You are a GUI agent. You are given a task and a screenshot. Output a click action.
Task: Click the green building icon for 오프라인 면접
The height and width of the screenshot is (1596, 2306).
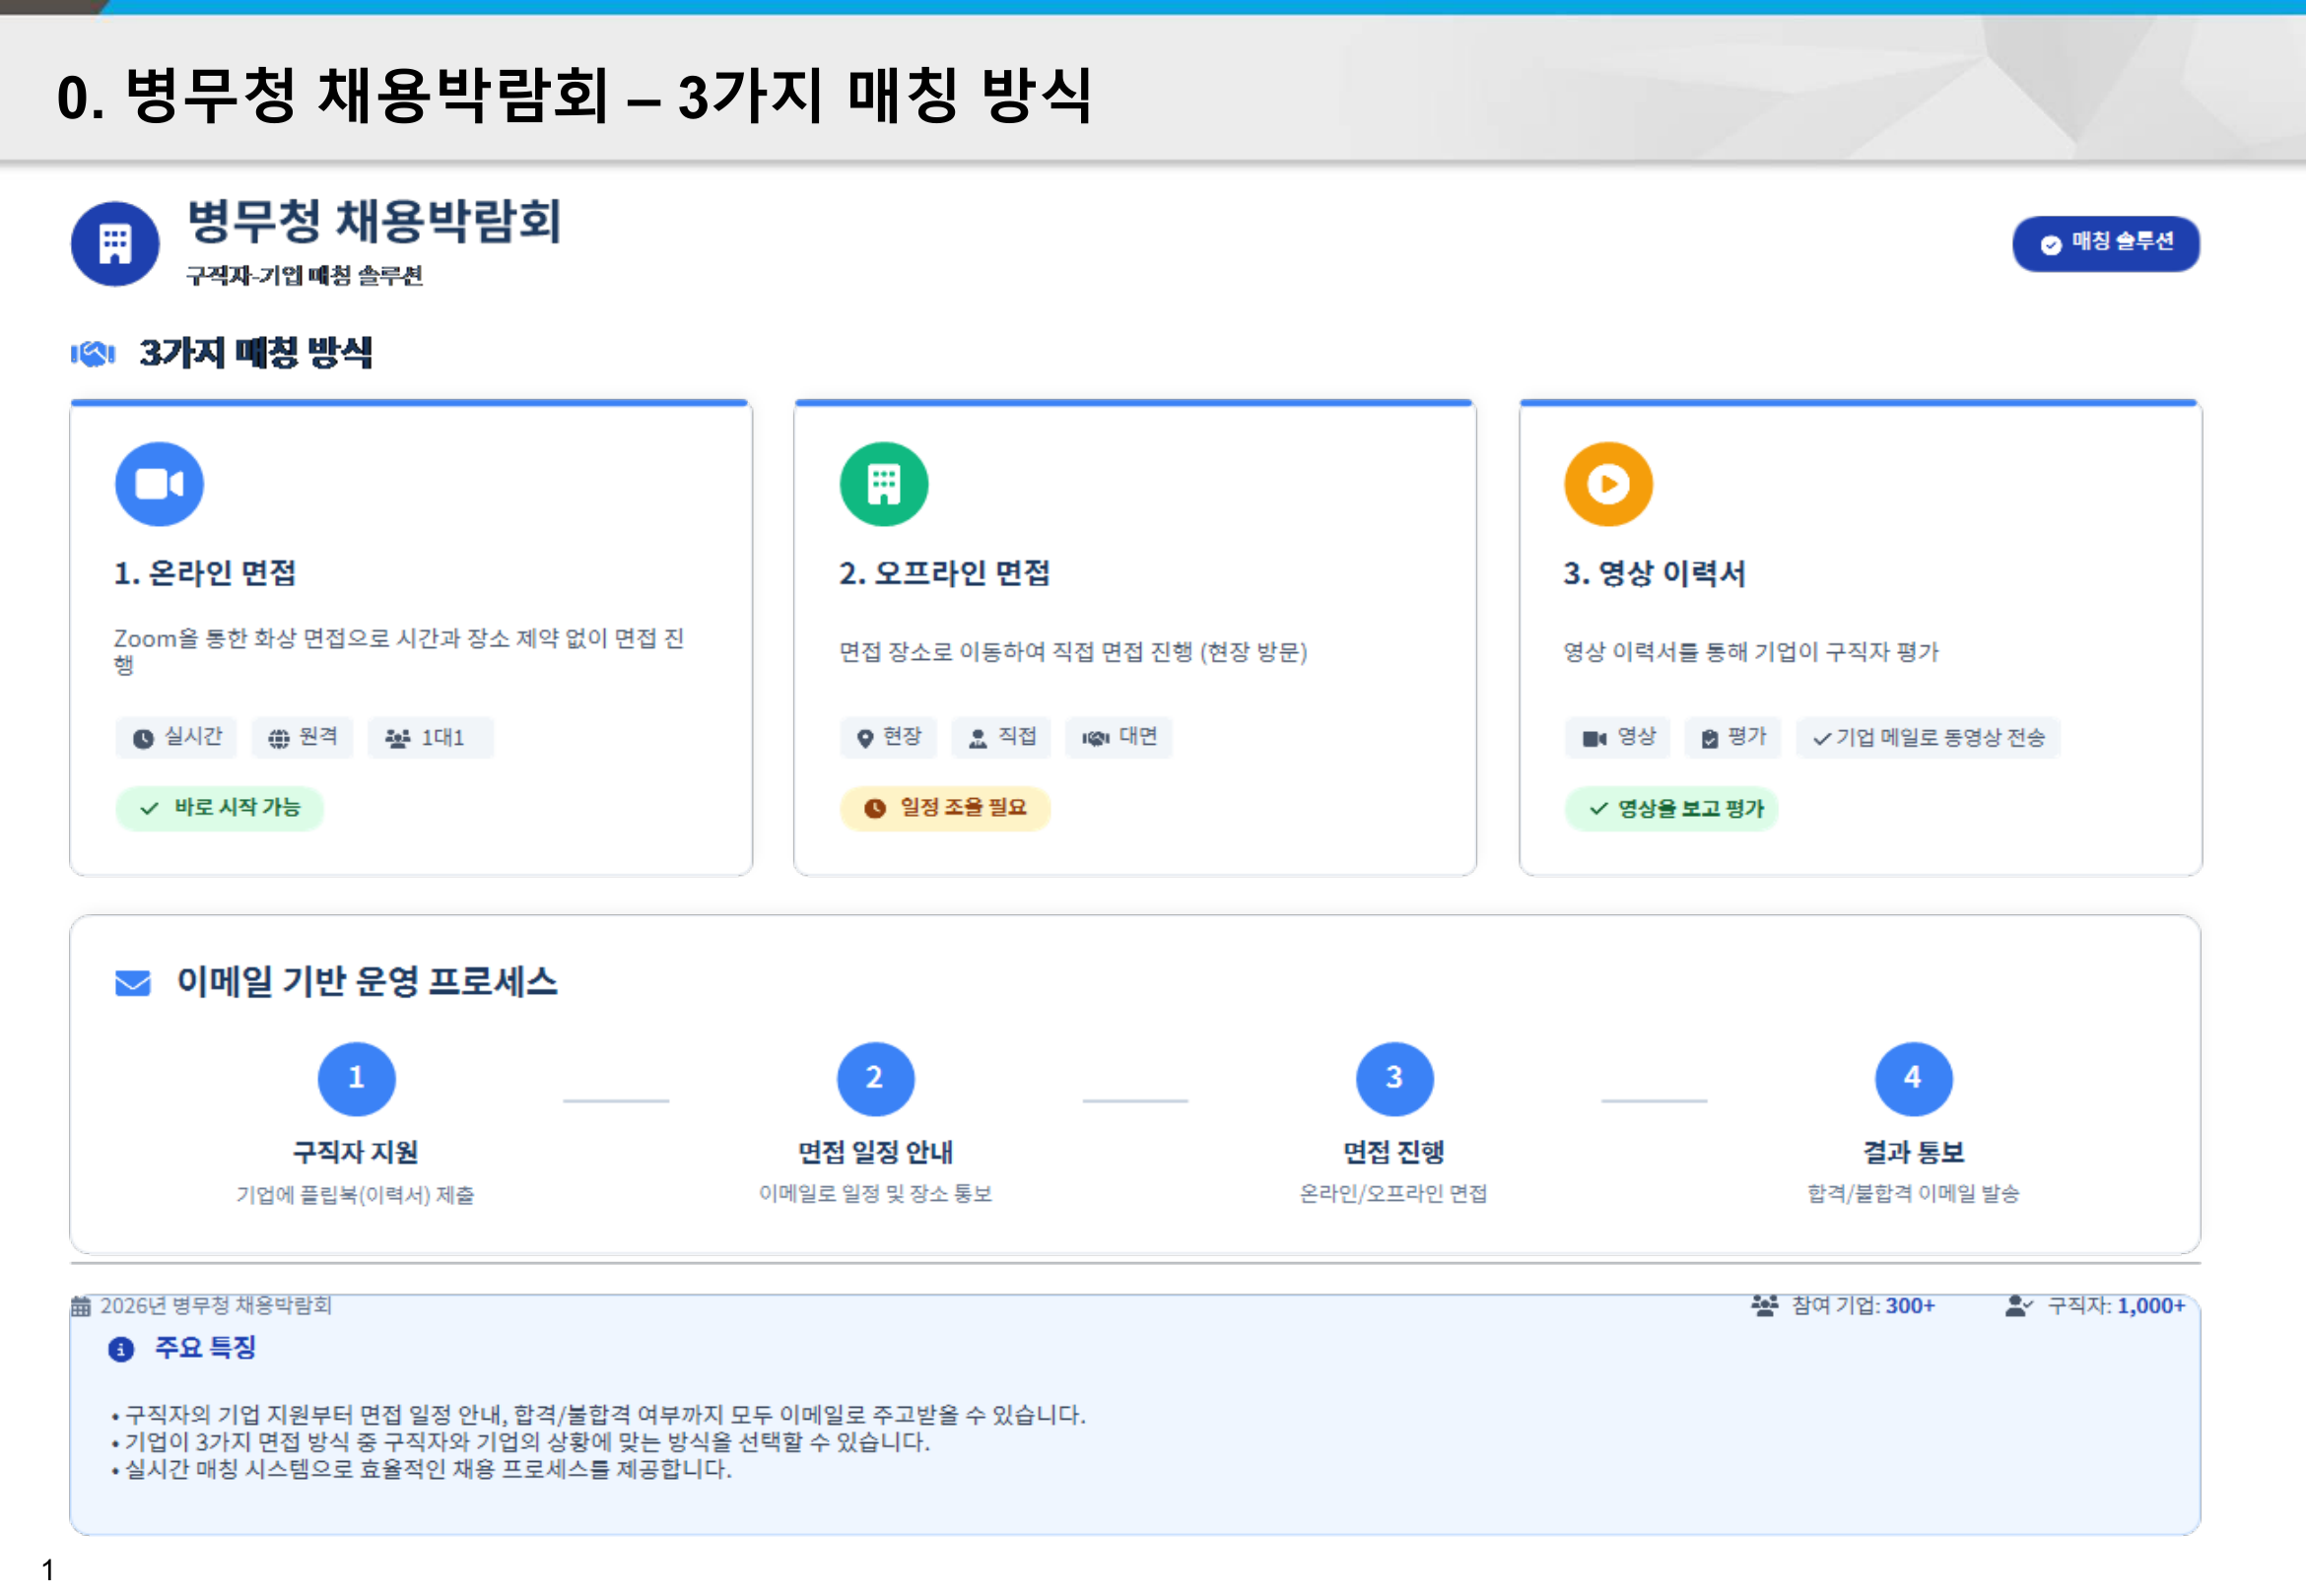[x=883, y=484]
